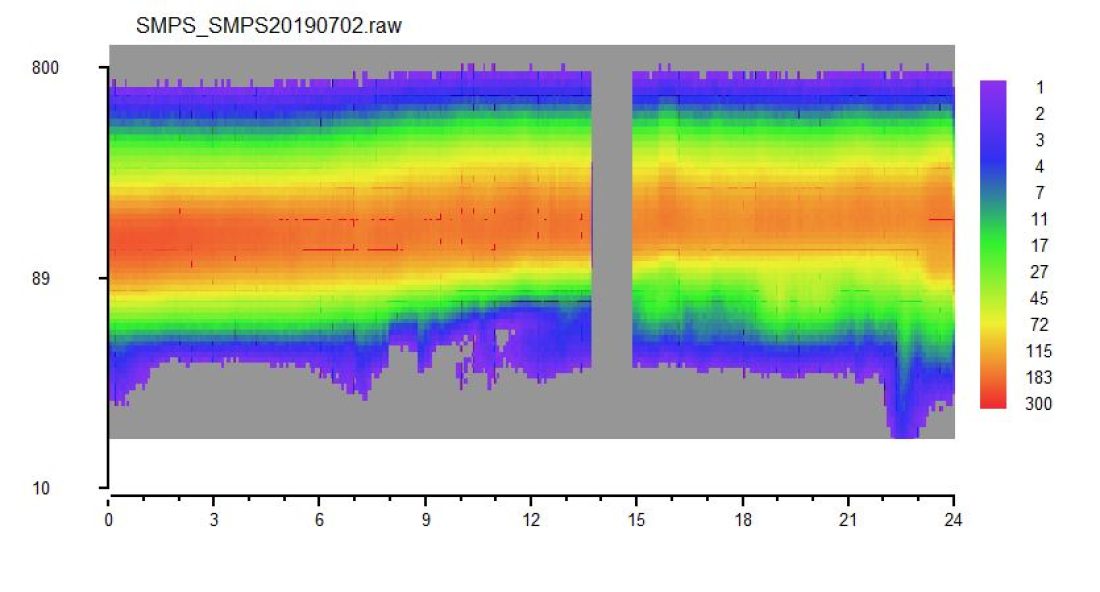1100x592 pixels.
Task: Click the yellow legend color near value 72
Action: point(993,325)
